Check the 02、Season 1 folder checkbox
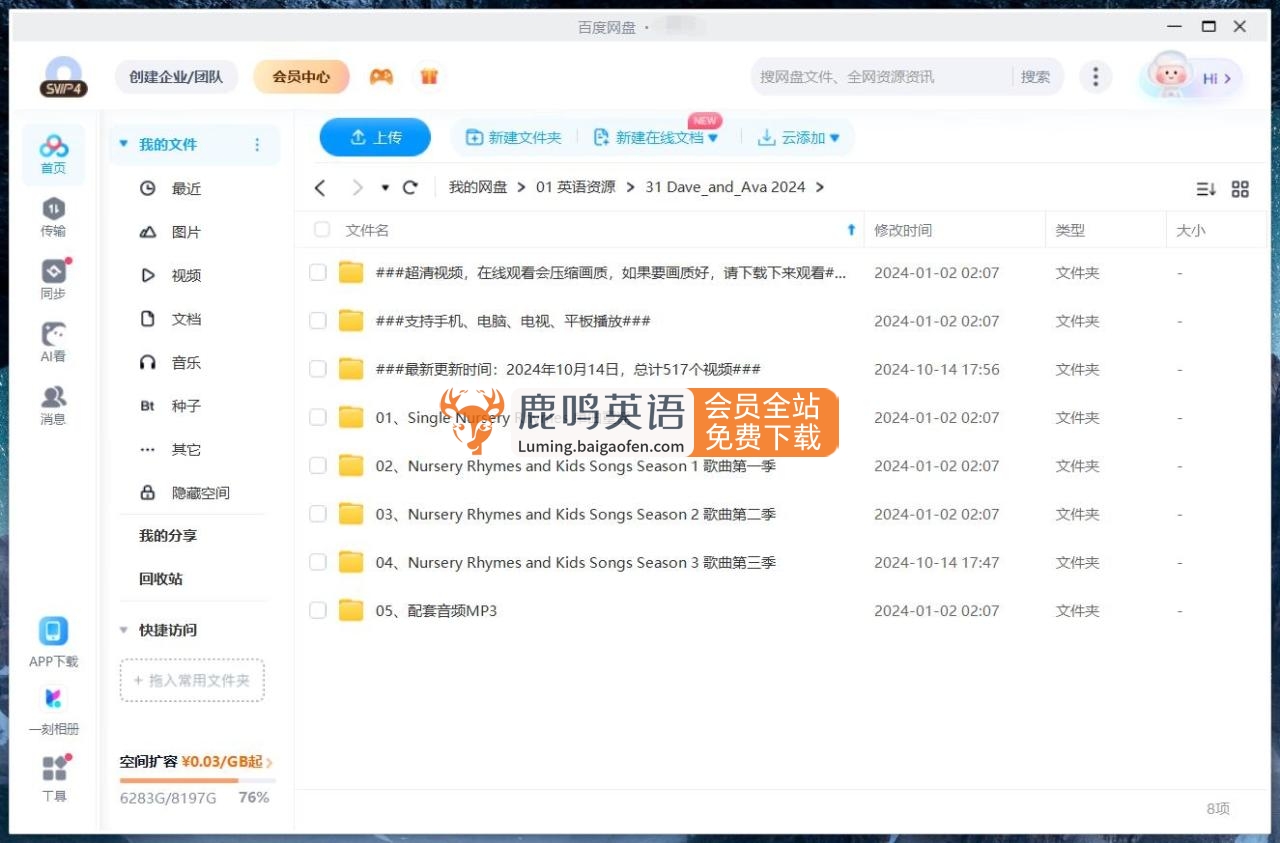The image size is (1280, 843). 318,465
